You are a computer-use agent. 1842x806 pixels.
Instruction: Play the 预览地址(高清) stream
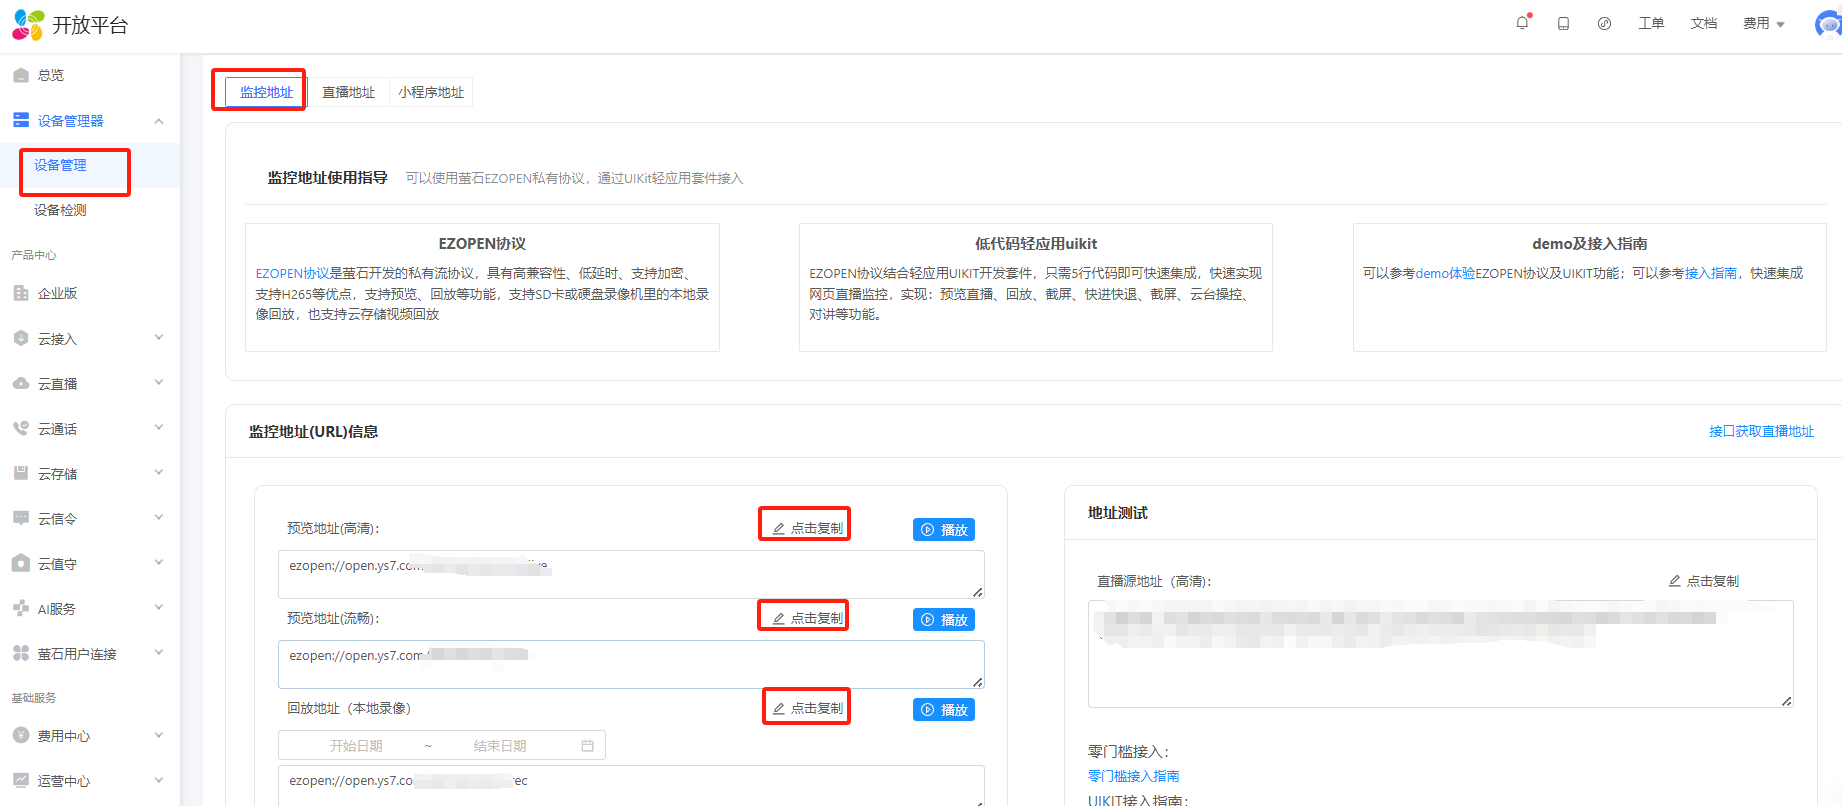943,530
